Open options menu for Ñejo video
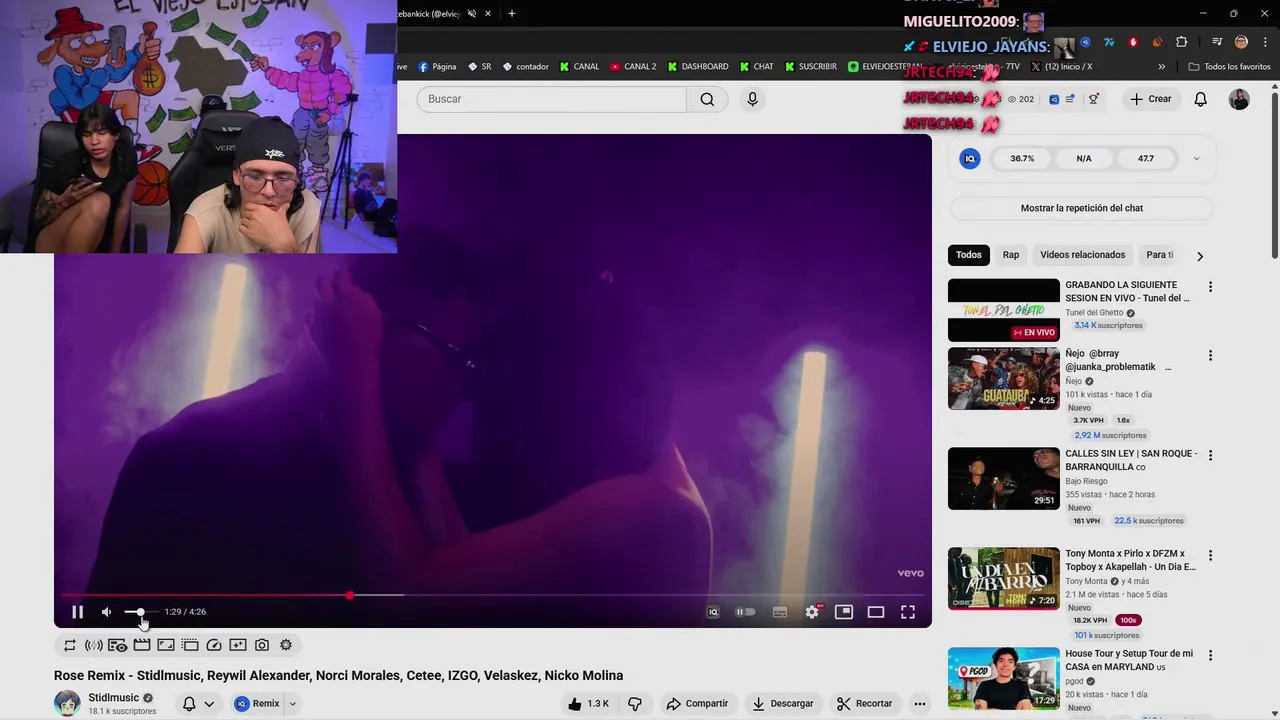1280x720 pixels. click(x=1210, y=355)
